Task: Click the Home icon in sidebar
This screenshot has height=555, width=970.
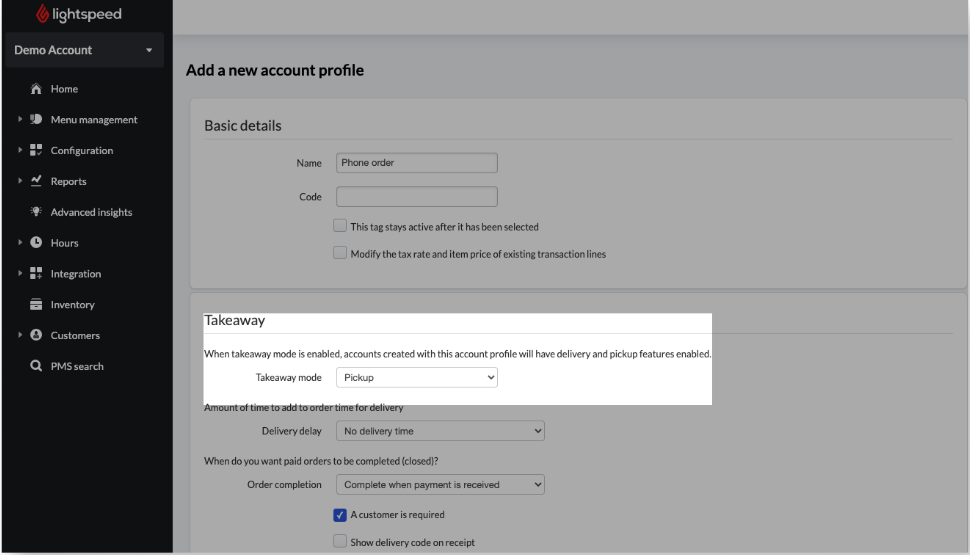Action: click(36, 89)
